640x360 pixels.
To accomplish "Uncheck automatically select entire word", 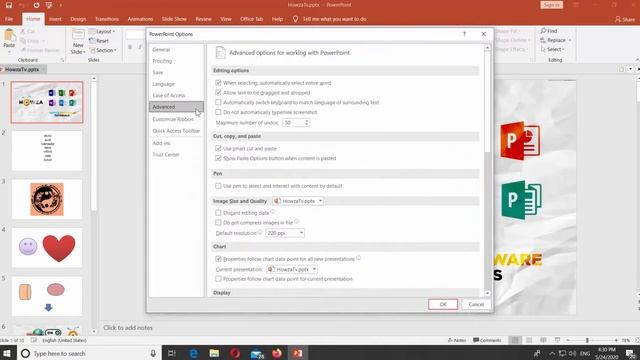I will point(218,83).
